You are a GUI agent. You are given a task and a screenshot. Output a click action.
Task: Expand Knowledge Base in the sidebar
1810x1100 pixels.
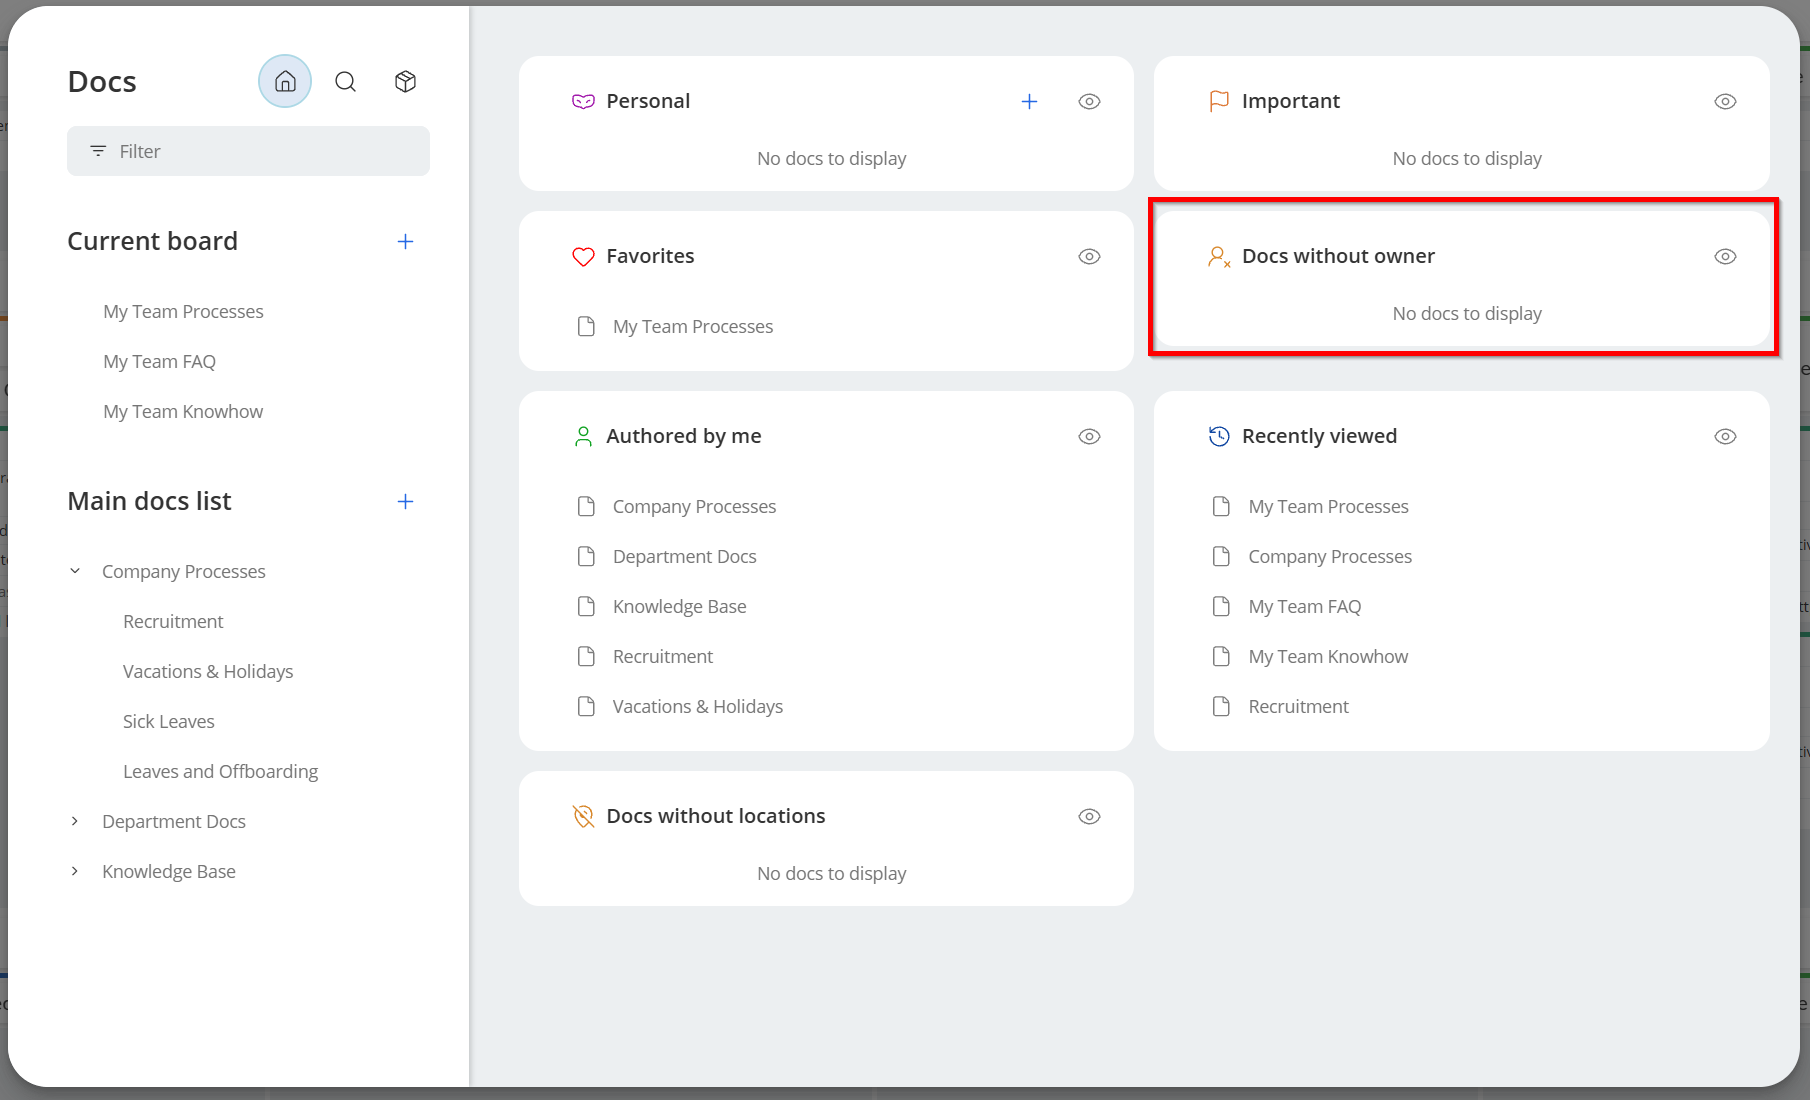75,872
